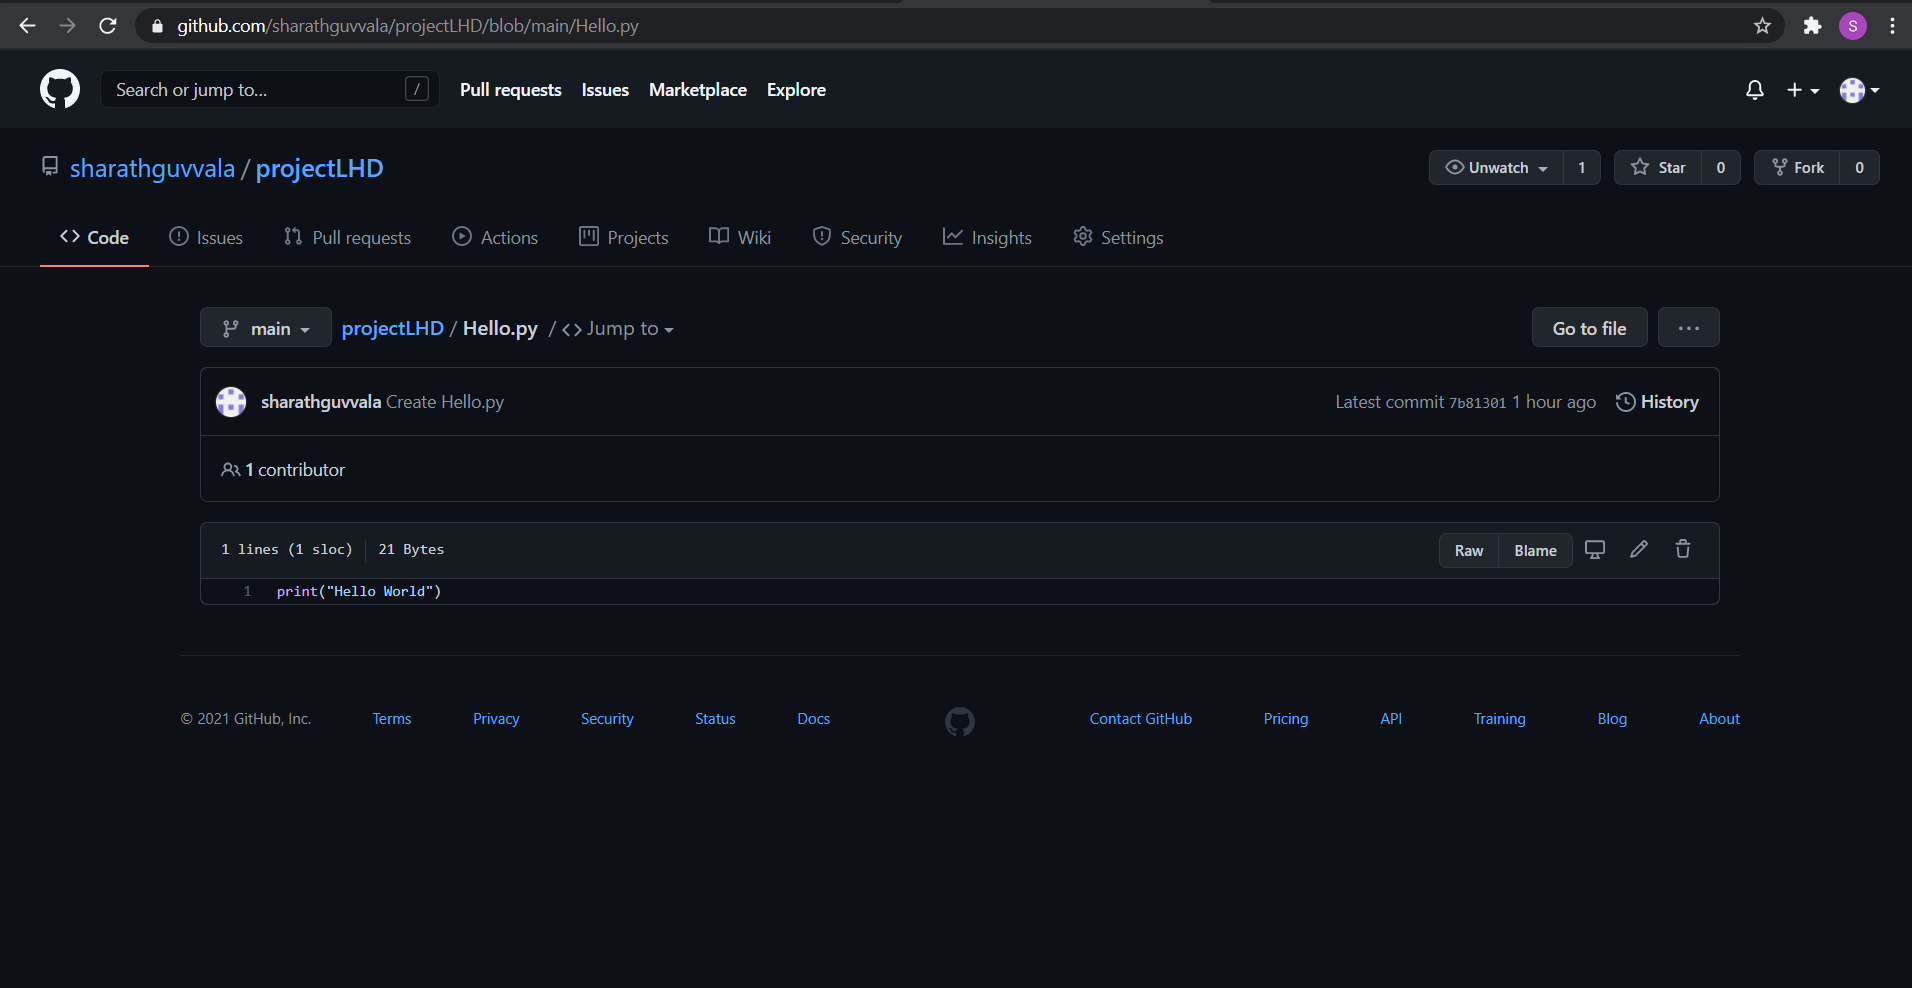The image size is (1912, 988).
Task: Edit Hello.py with the pencil icon
Action: [1639, 549]
